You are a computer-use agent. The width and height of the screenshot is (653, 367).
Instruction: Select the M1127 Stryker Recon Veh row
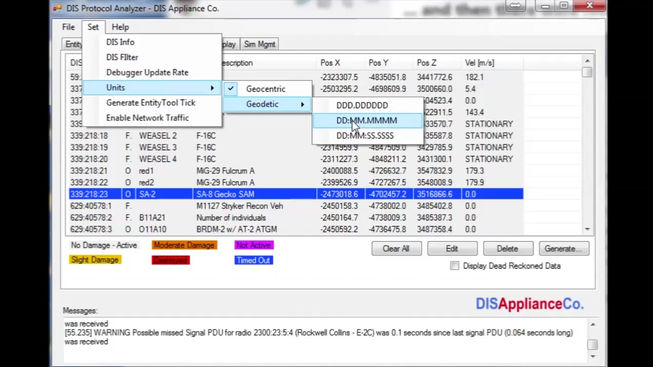pyautogui.click(x=296, y=206)
